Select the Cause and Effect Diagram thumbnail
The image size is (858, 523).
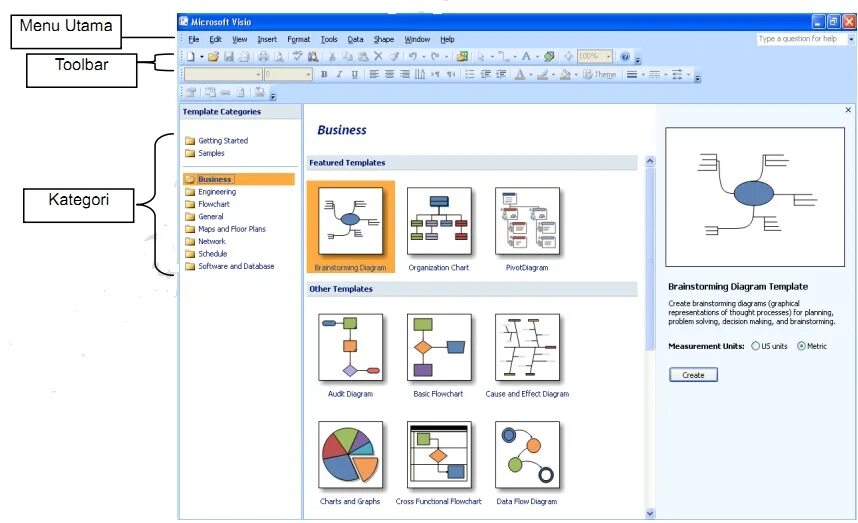click(527, 347)
